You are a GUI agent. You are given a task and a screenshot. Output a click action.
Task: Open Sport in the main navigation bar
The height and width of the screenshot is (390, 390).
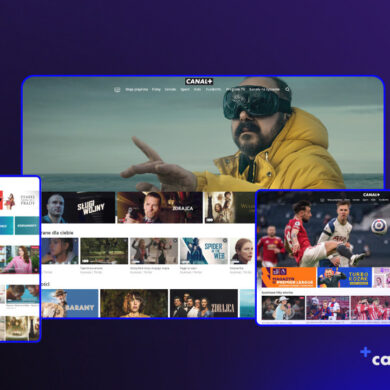click(x=185, y=89)
